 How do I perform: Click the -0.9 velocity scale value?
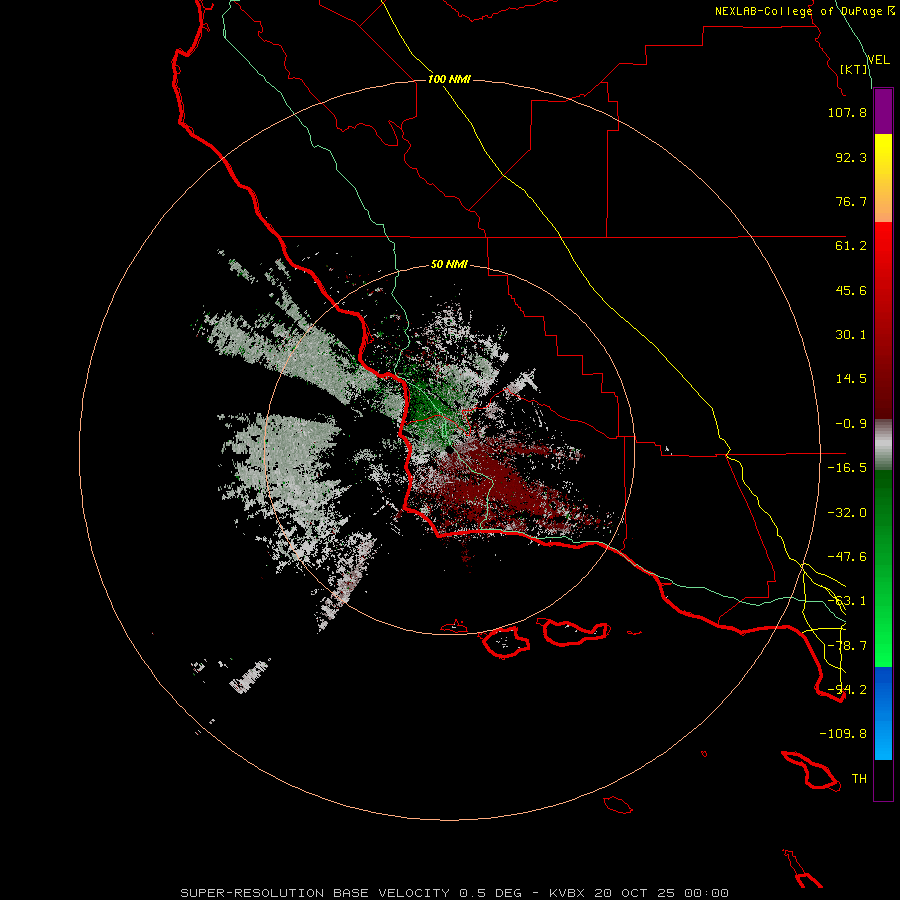(851, 424)
